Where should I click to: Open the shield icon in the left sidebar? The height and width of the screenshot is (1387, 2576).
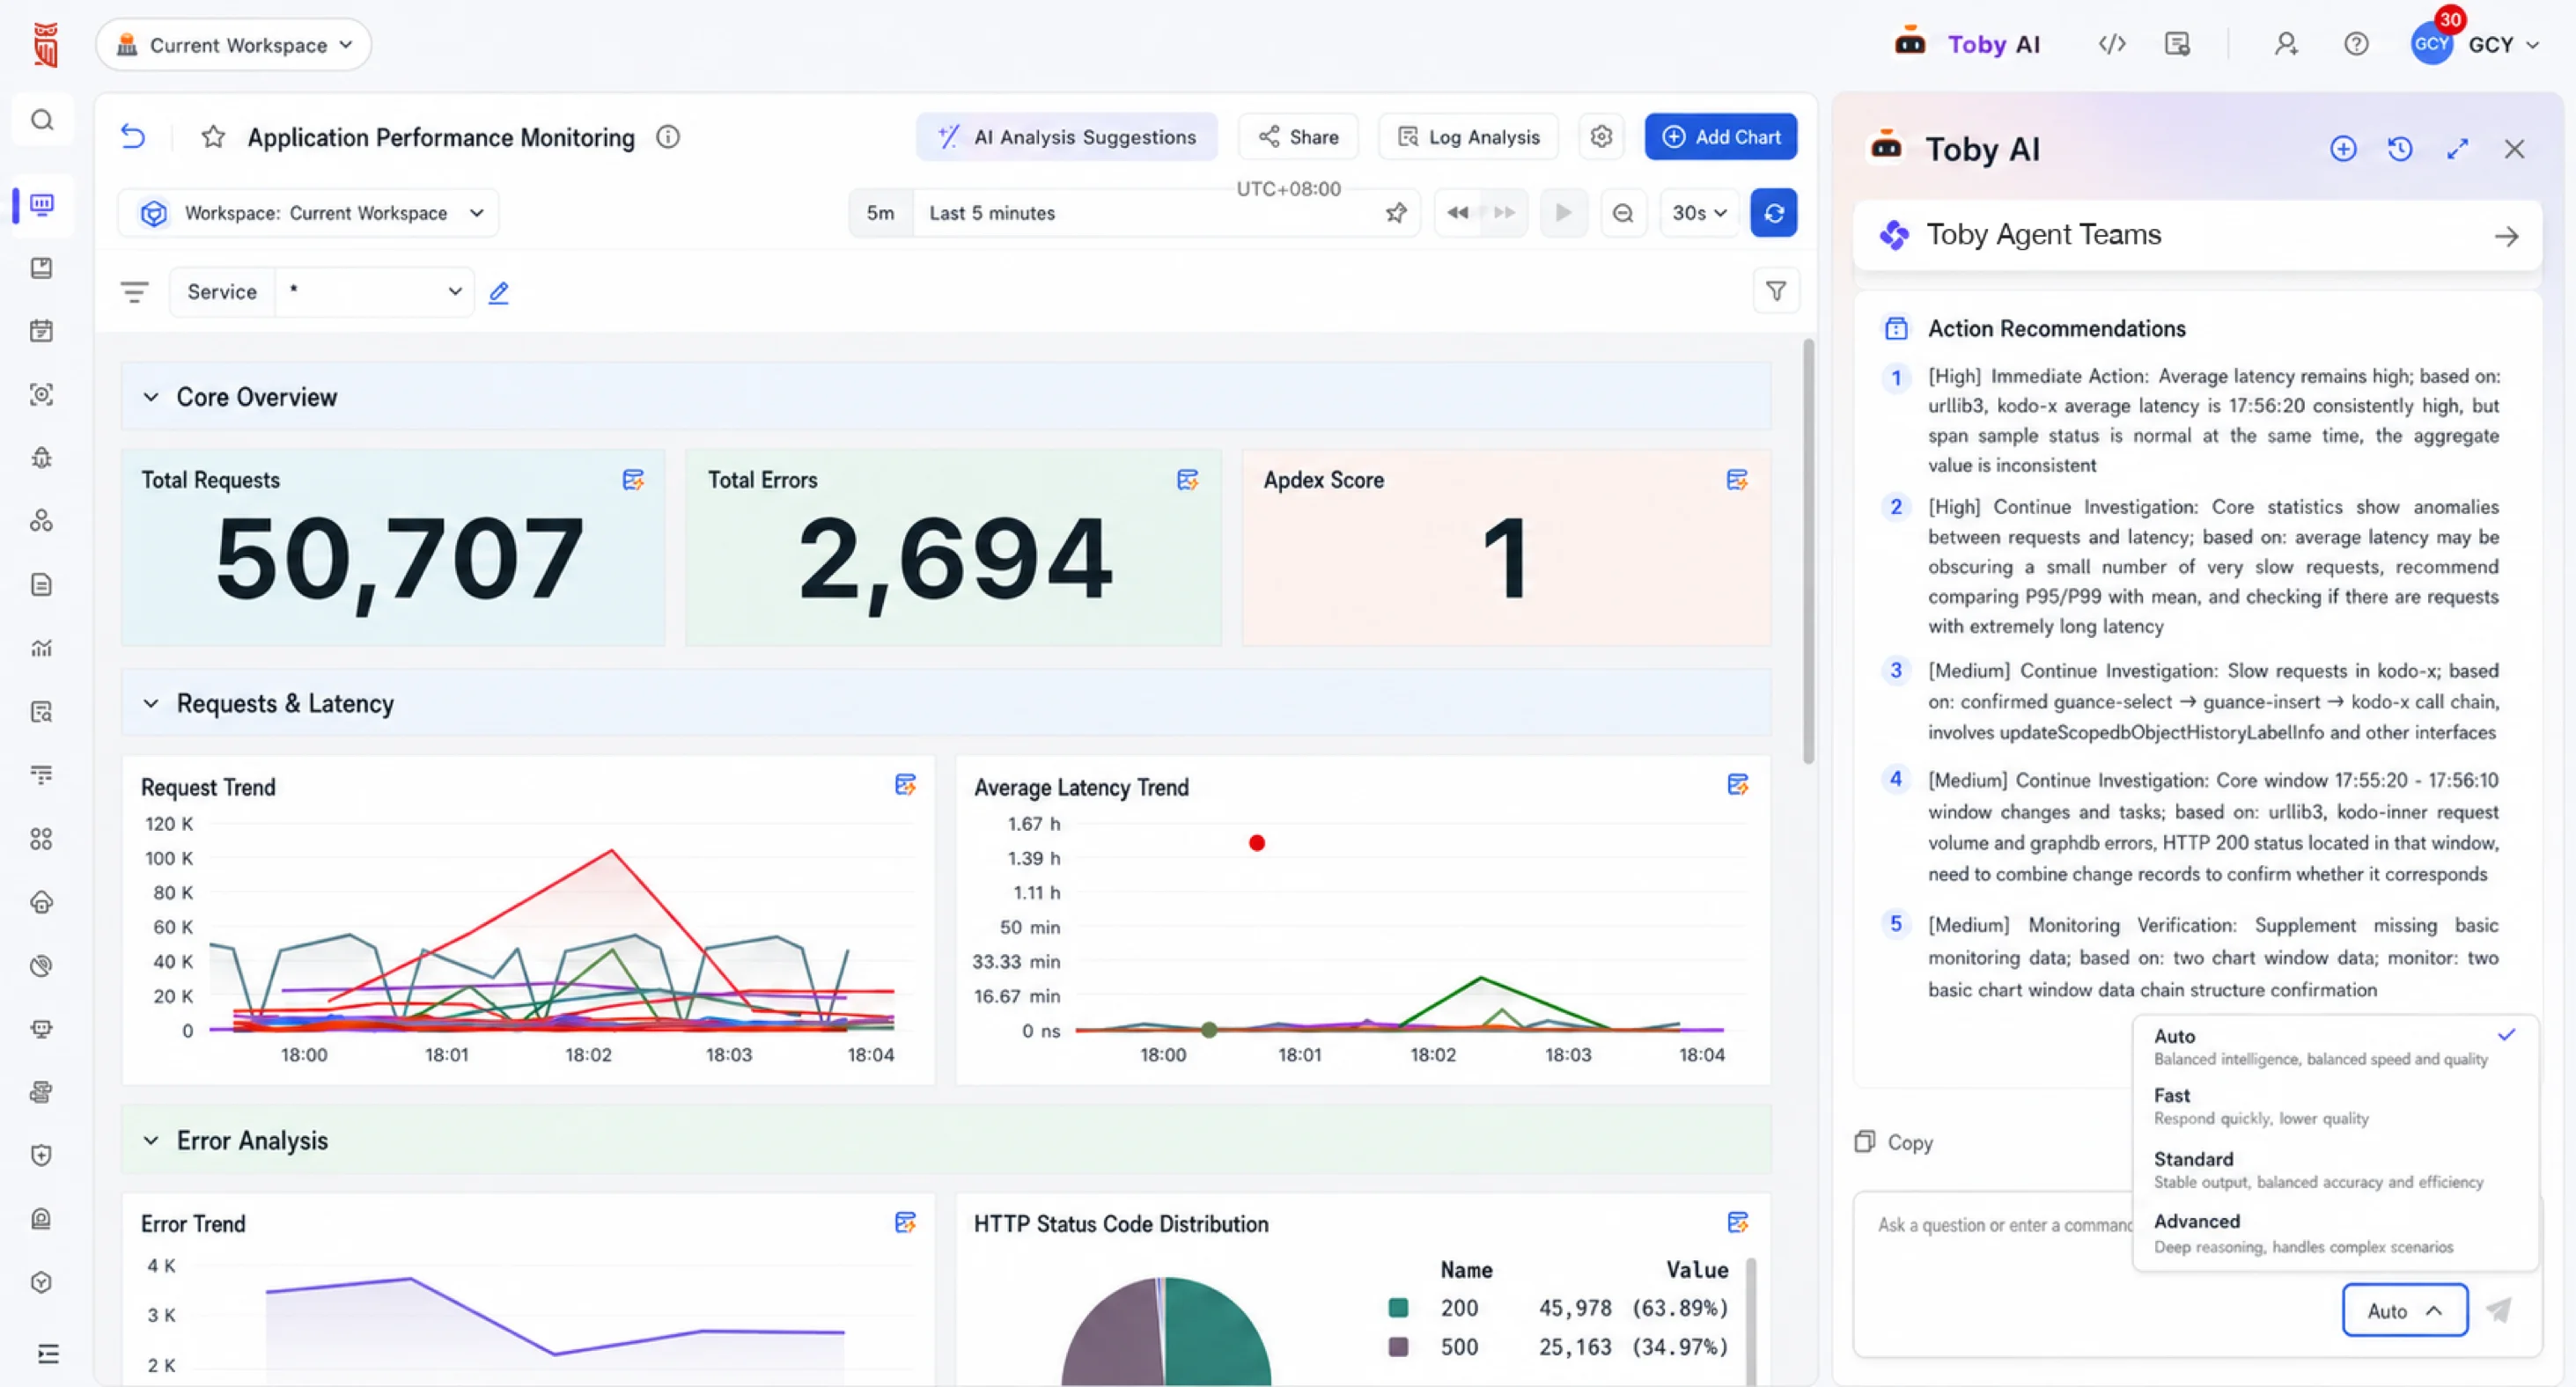(x=42, y=1155)
